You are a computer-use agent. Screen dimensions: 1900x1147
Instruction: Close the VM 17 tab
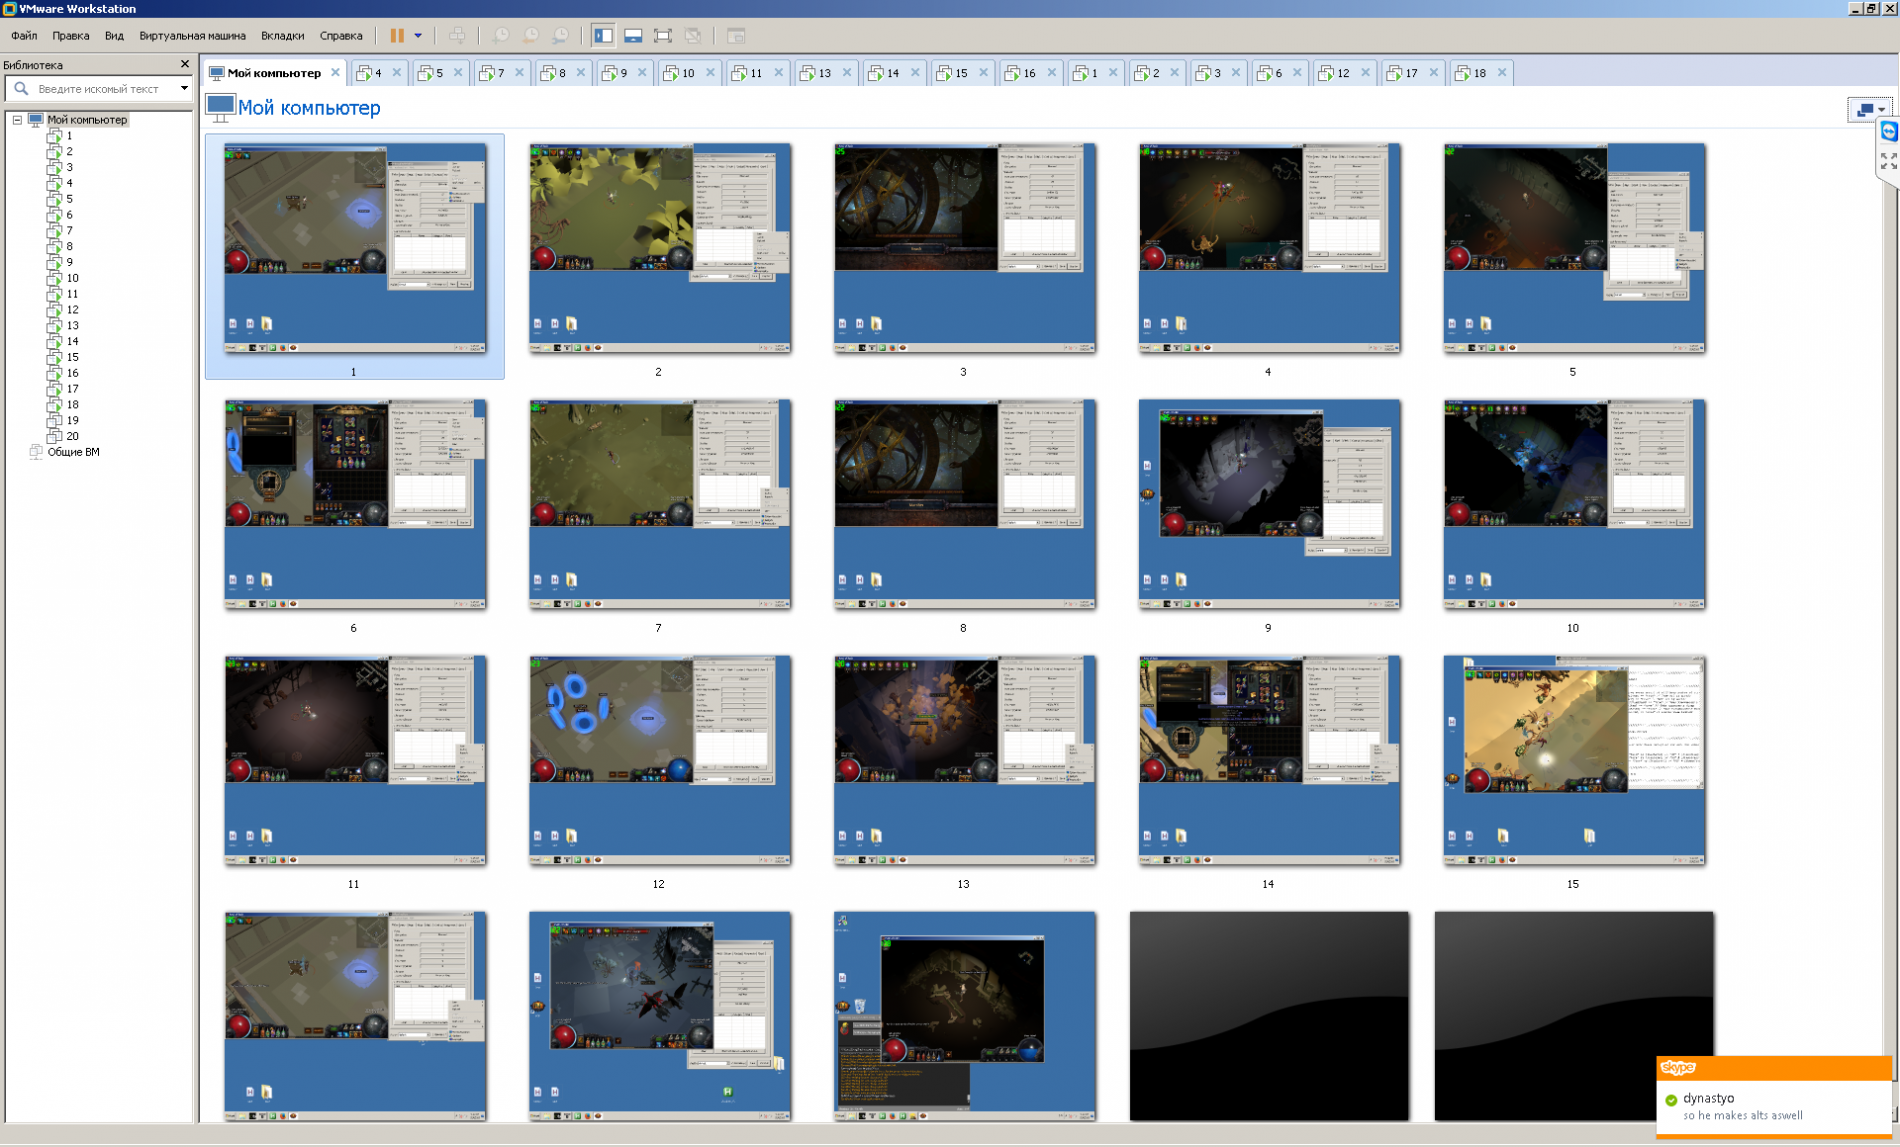click(1433, 72)
